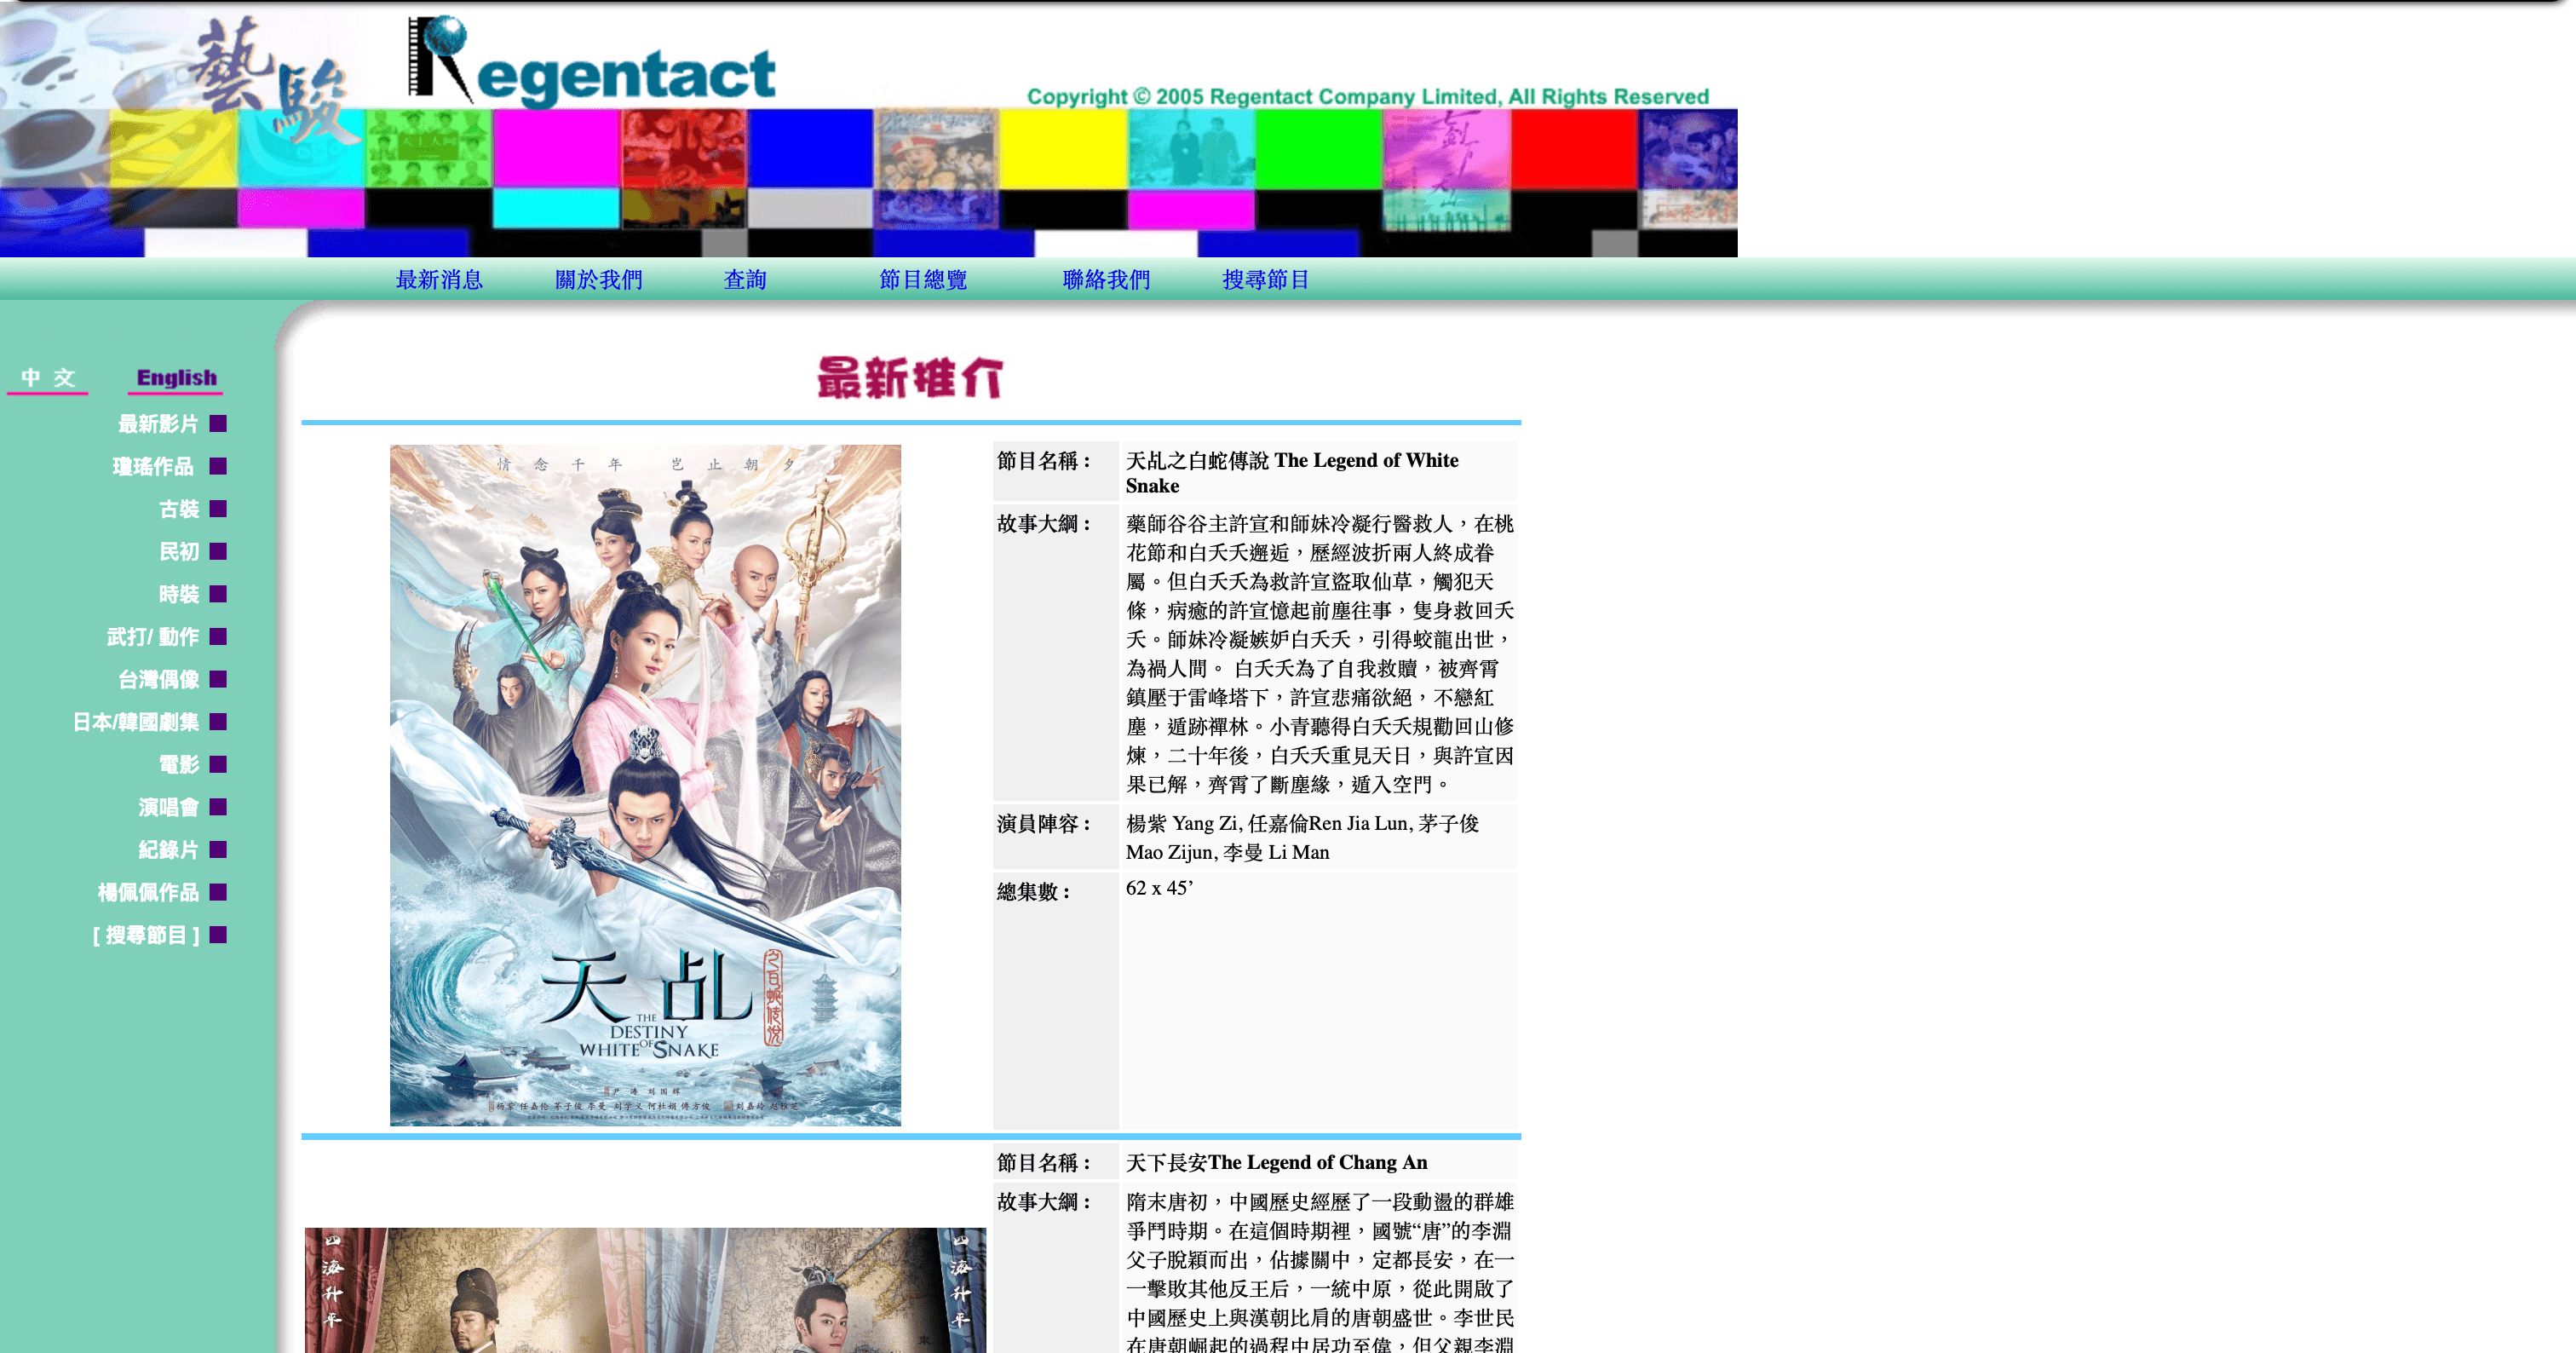
Task: Open the 武打/動作 sidebar category
Action: coord(153,637)
